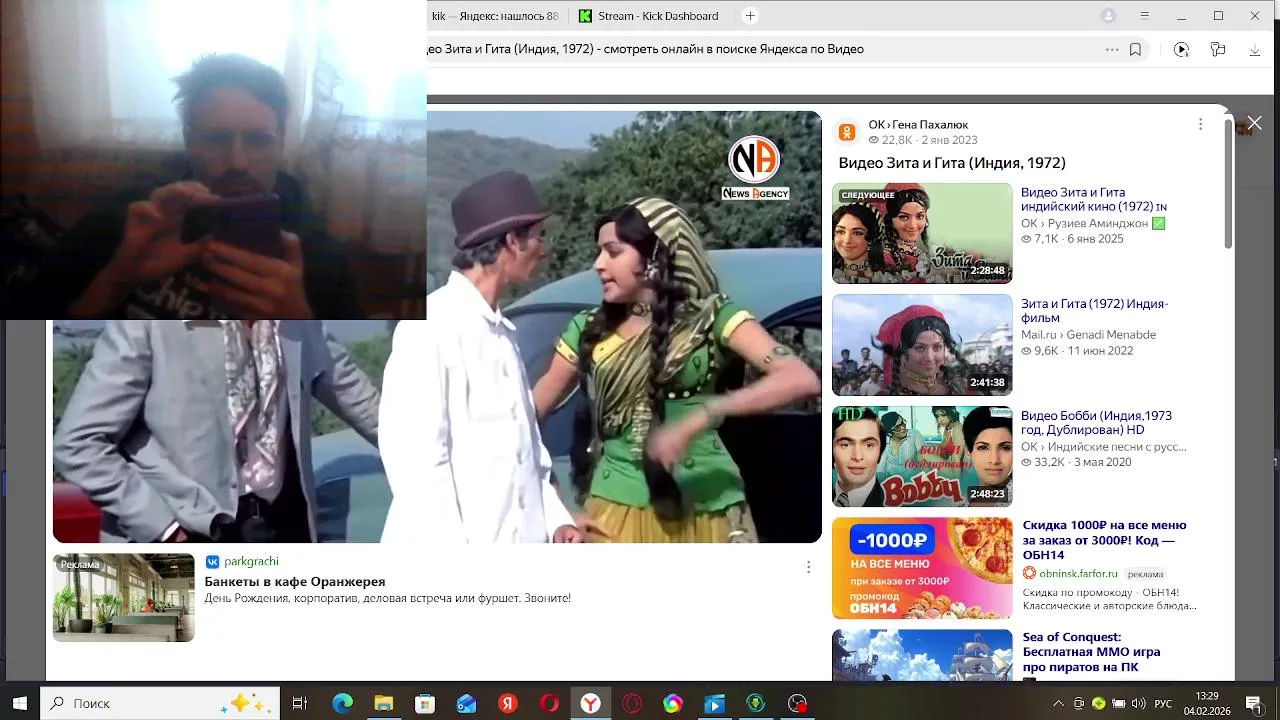1280x720 pixels.
Task: Show hidden system tray icons
Action: [x=1058, y=703]
